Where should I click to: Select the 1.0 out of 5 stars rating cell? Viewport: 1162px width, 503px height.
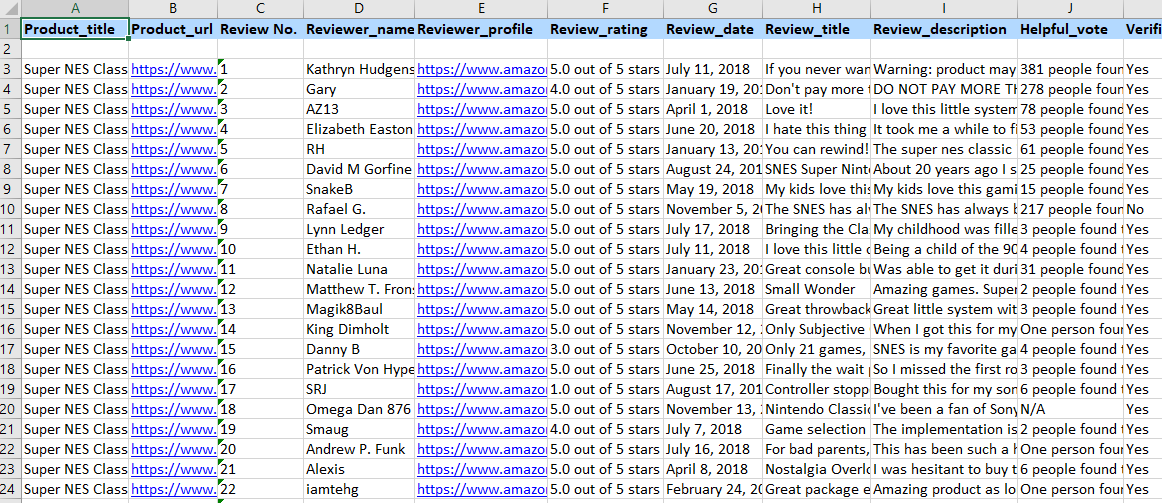(x=605, y=389)
